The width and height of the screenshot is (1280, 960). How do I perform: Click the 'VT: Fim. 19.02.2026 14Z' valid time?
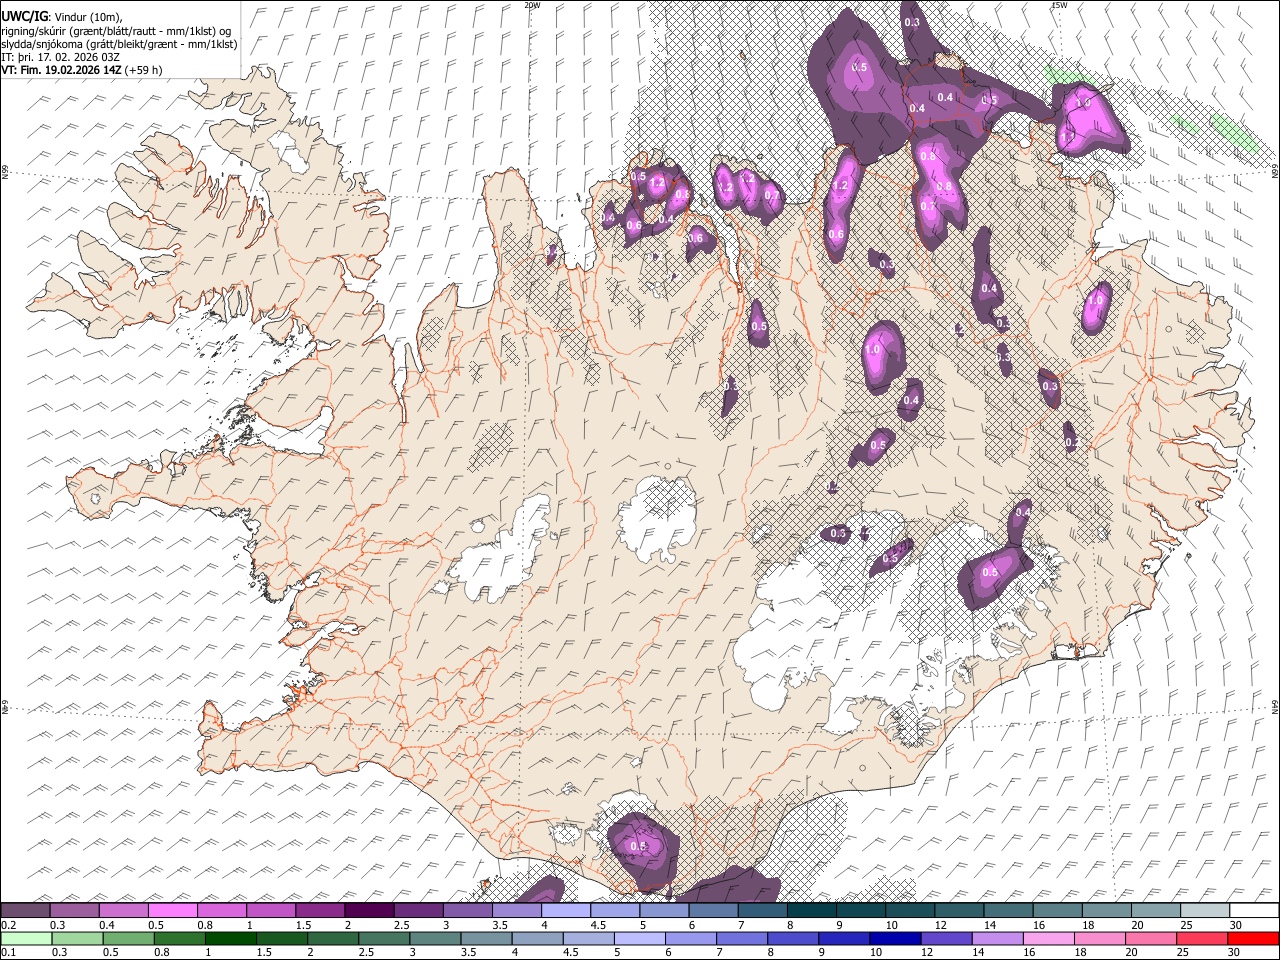point(62,70)
